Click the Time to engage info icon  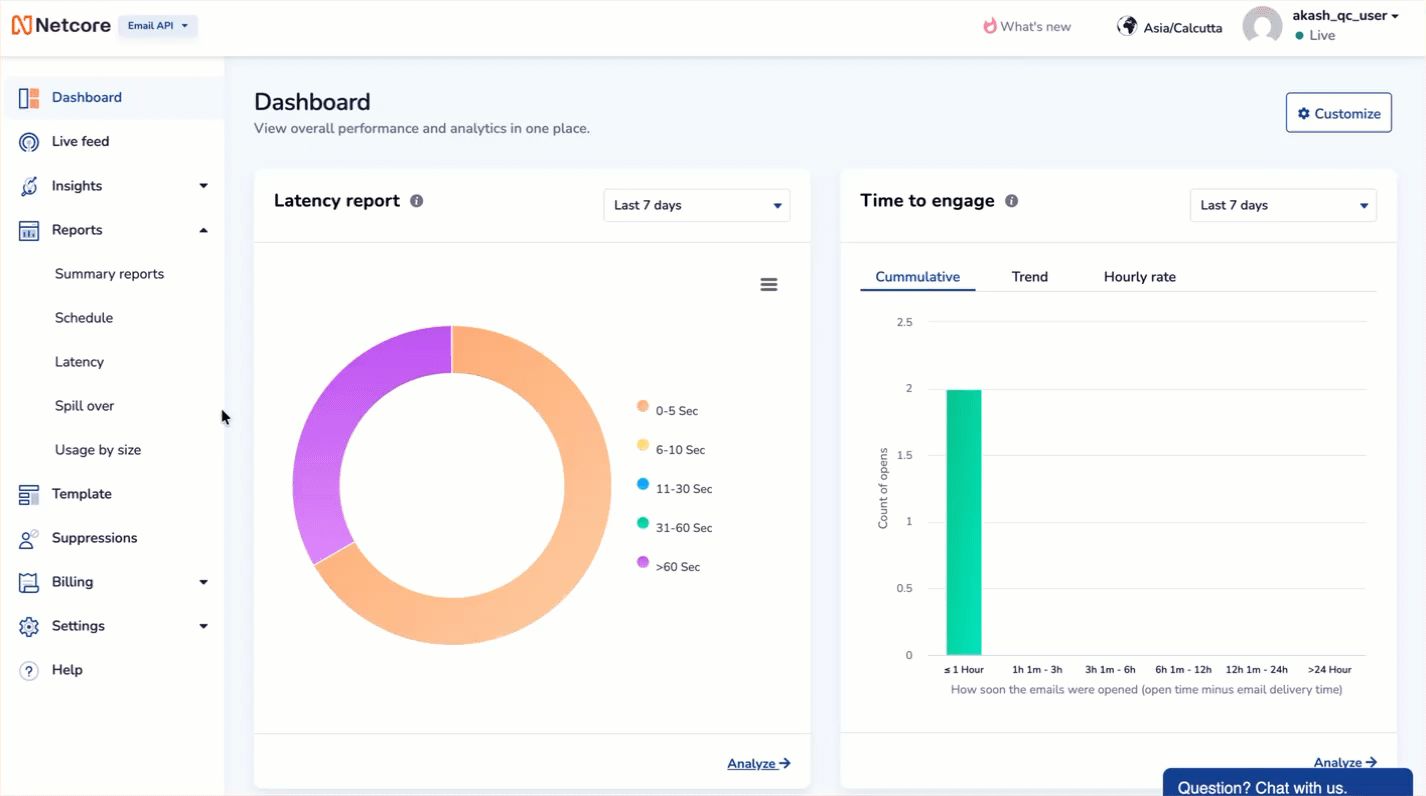point(1011,201)
